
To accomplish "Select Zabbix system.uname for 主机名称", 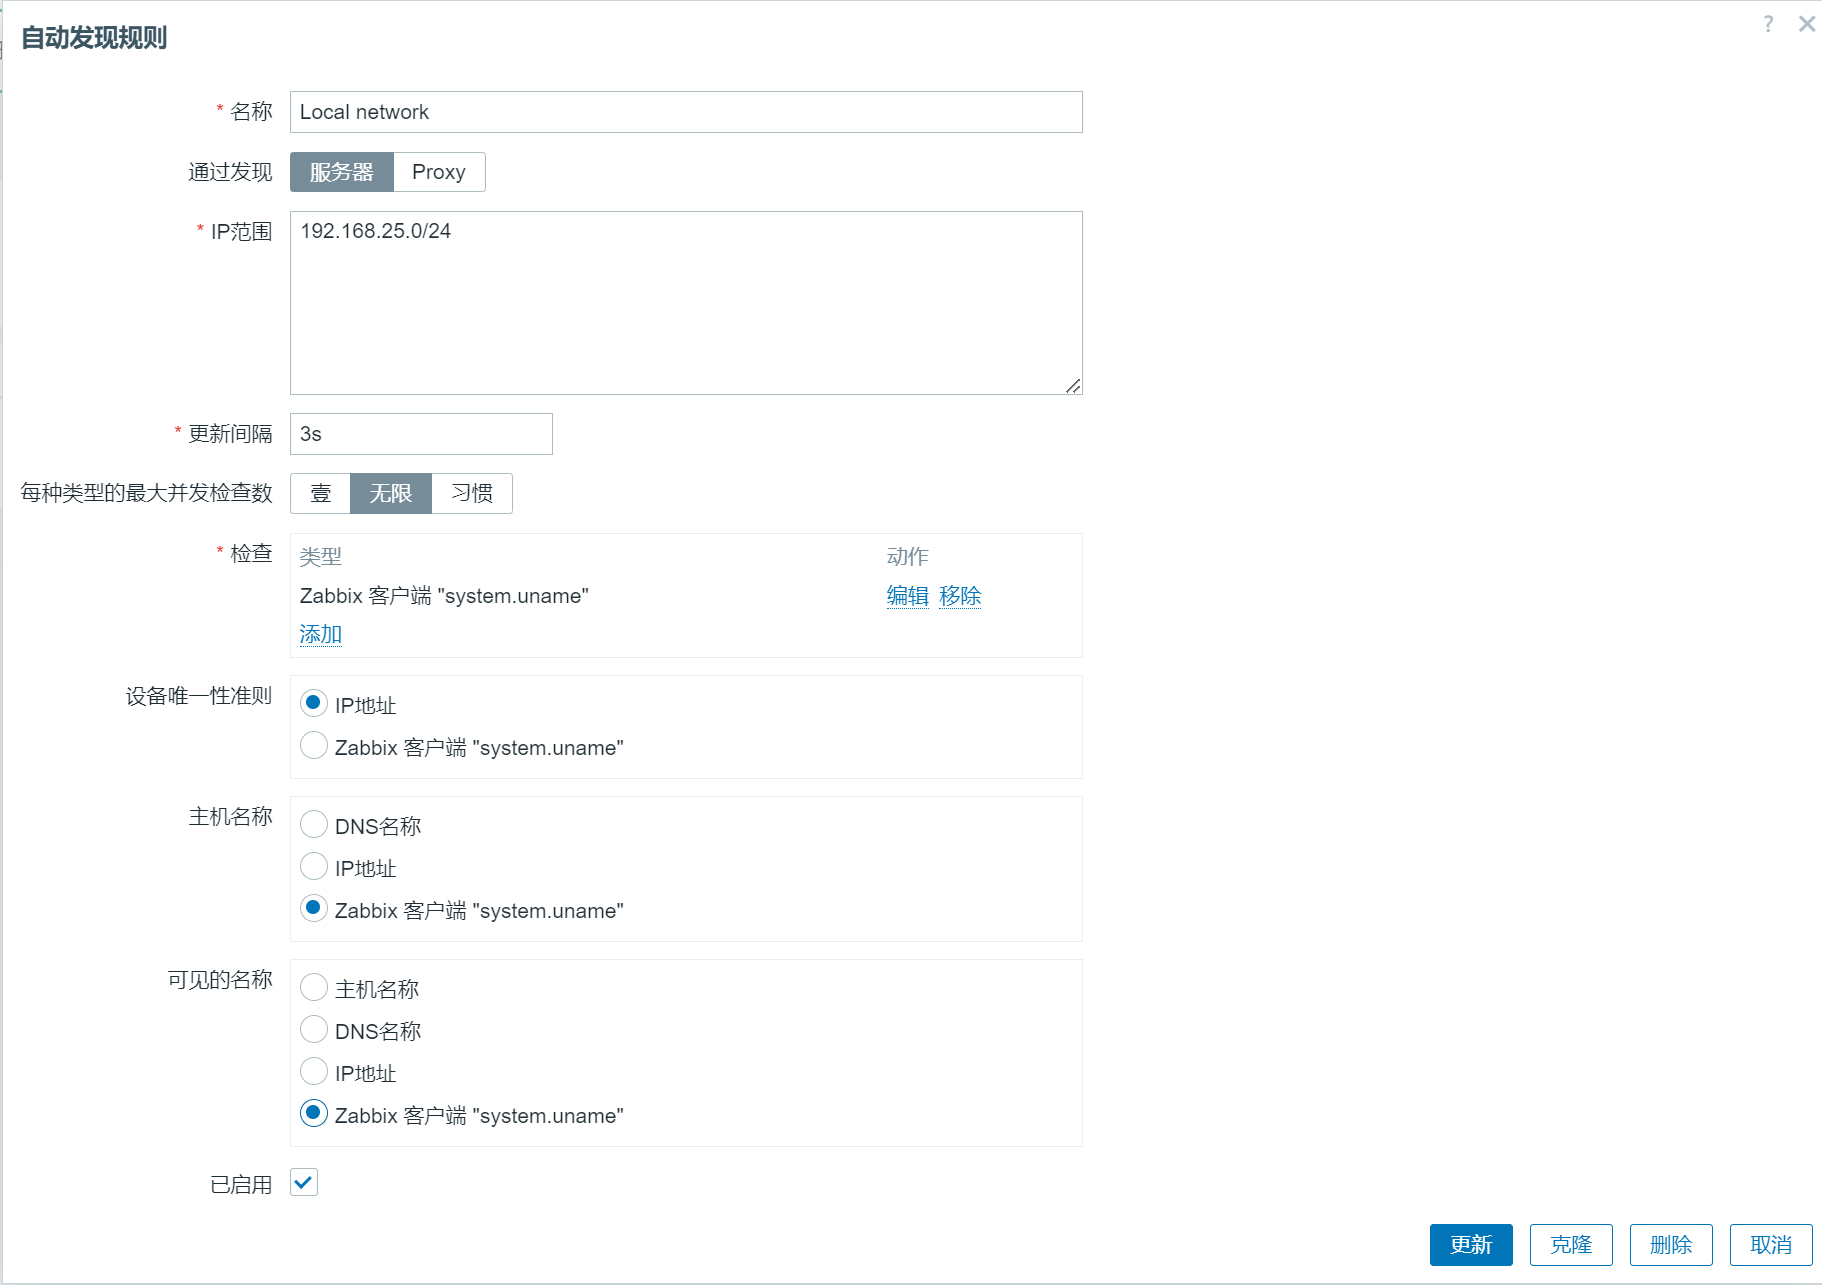I will click(x=314, y=908).
